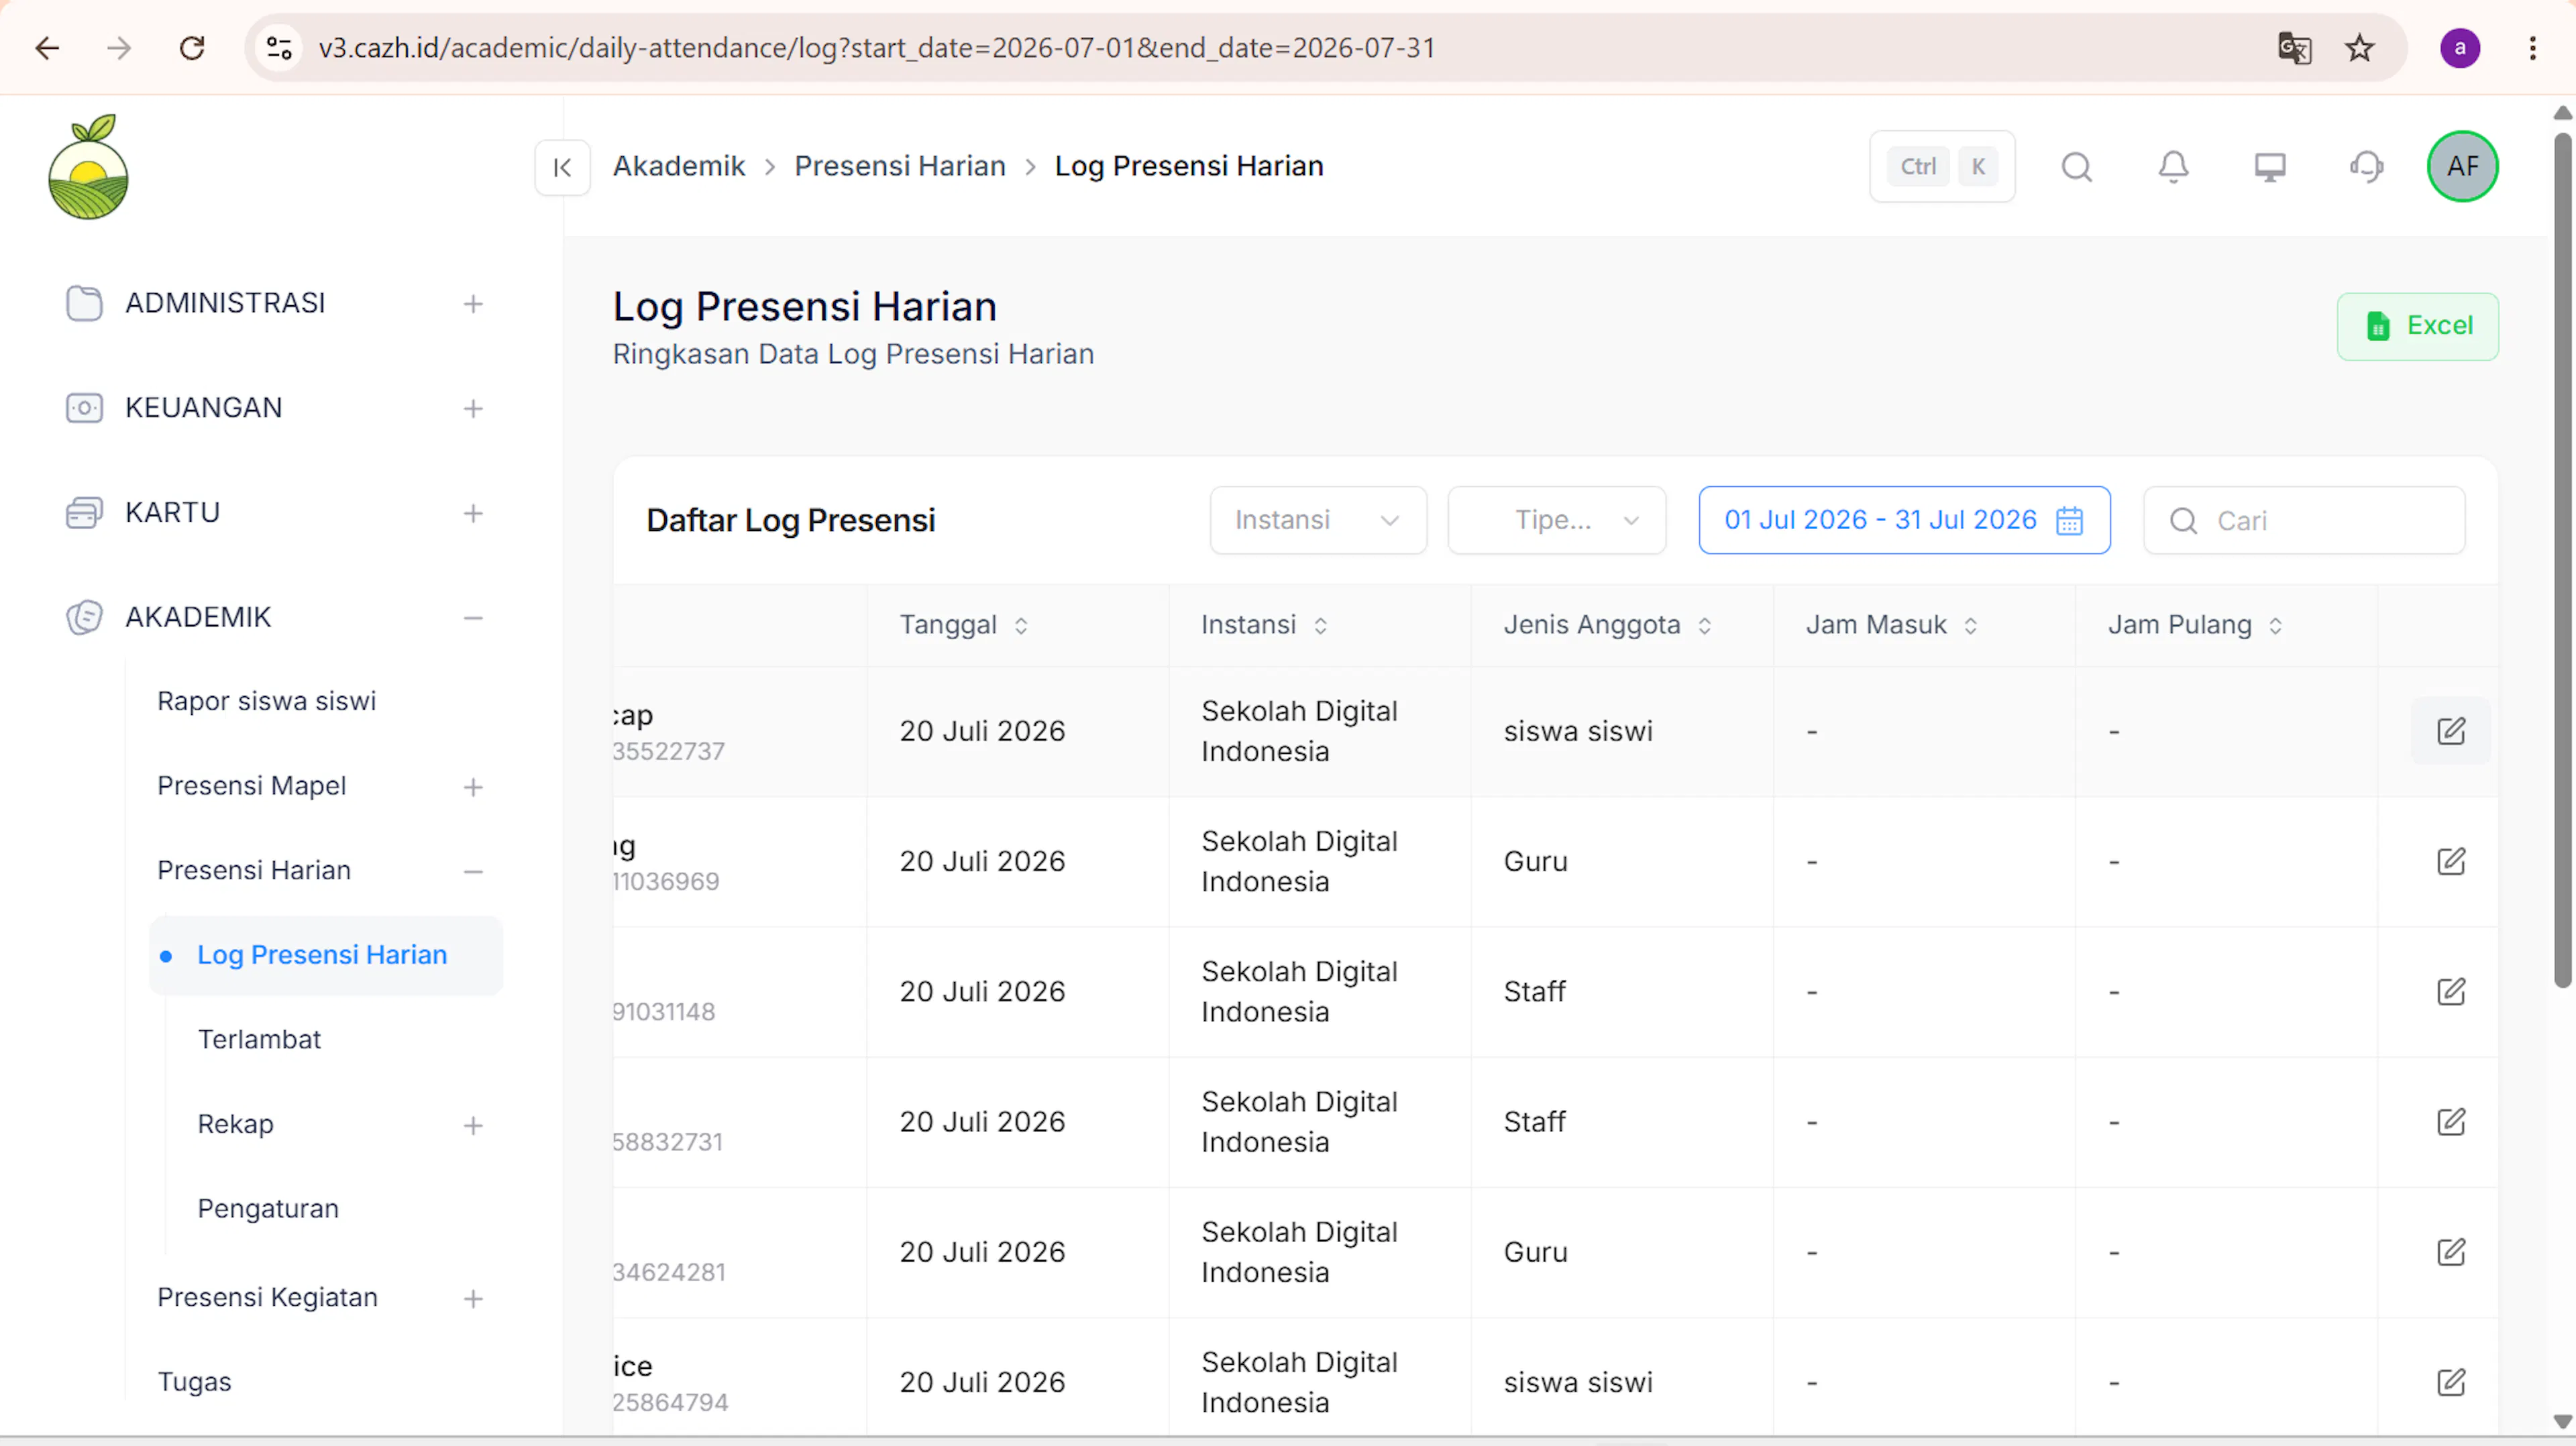Open the header search magnifier icon

(x=2077, y=167)
